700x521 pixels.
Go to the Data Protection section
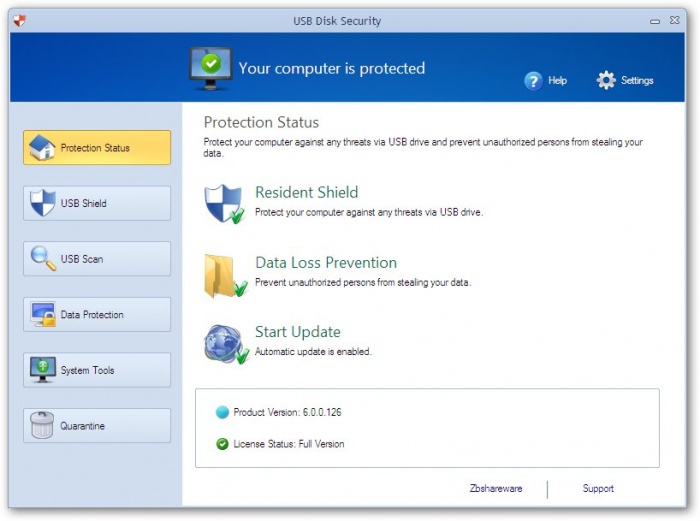click(97, 315)
